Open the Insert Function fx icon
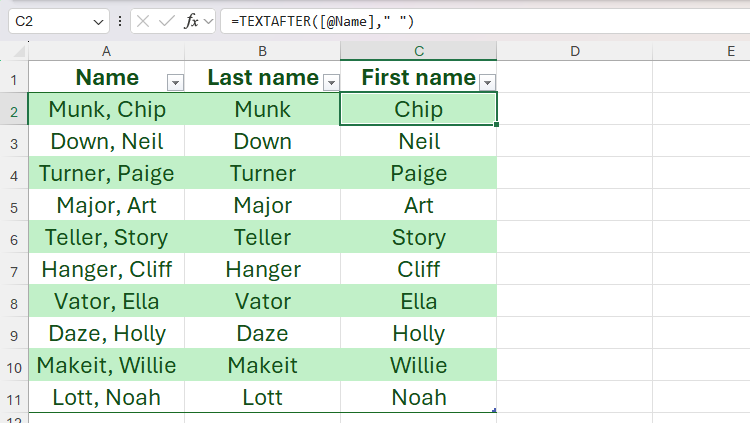This screenshot has height=423, width=750. [x=191, y=21]
